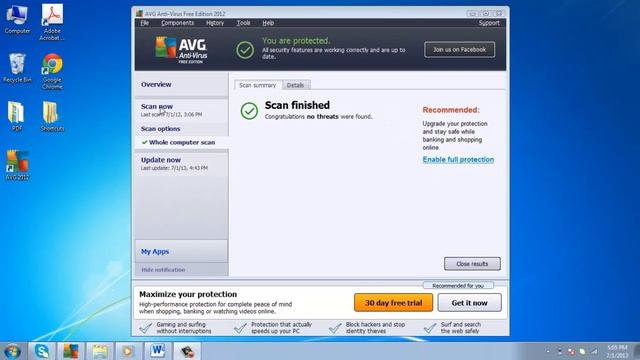Click the green protected checkmark icon
Viewport: 640px width, 360px height.
245,50
